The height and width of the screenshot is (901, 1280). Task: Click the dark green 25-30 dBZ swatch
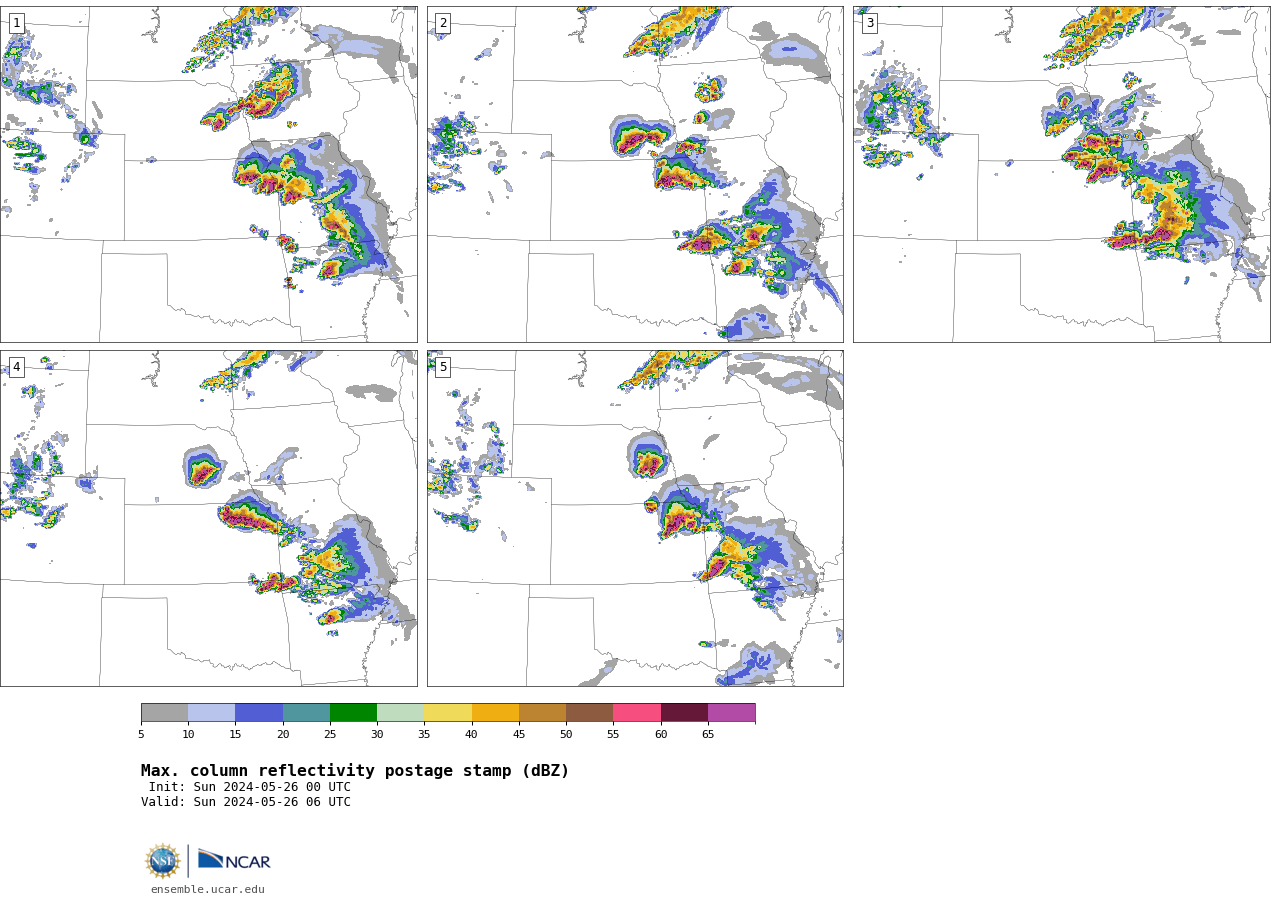click(x=353, y=712)
